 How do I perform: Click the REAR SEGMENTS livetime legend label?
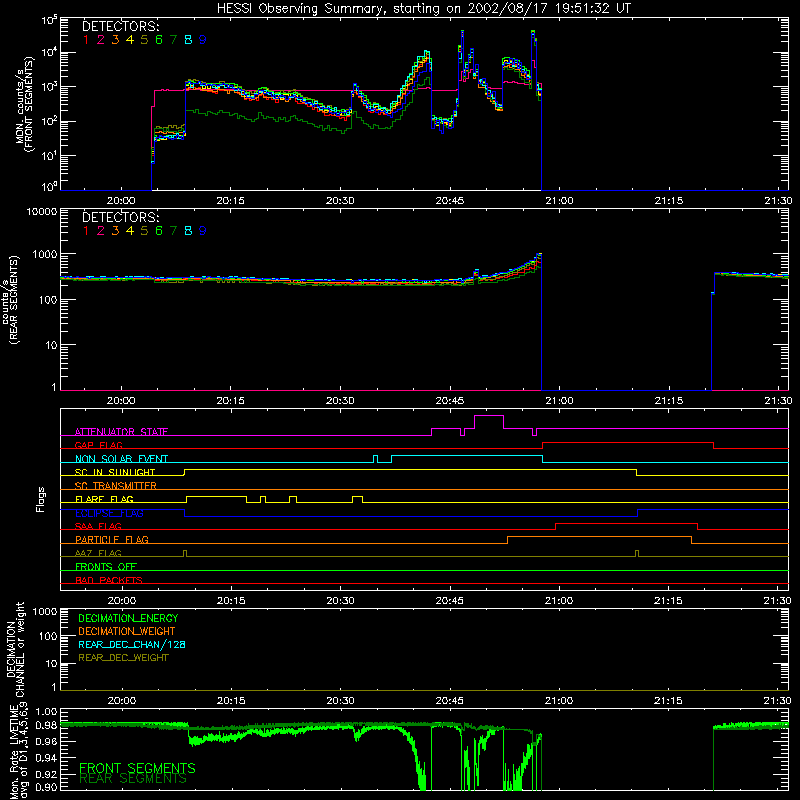pyautogui.click(x=133, y=779)
